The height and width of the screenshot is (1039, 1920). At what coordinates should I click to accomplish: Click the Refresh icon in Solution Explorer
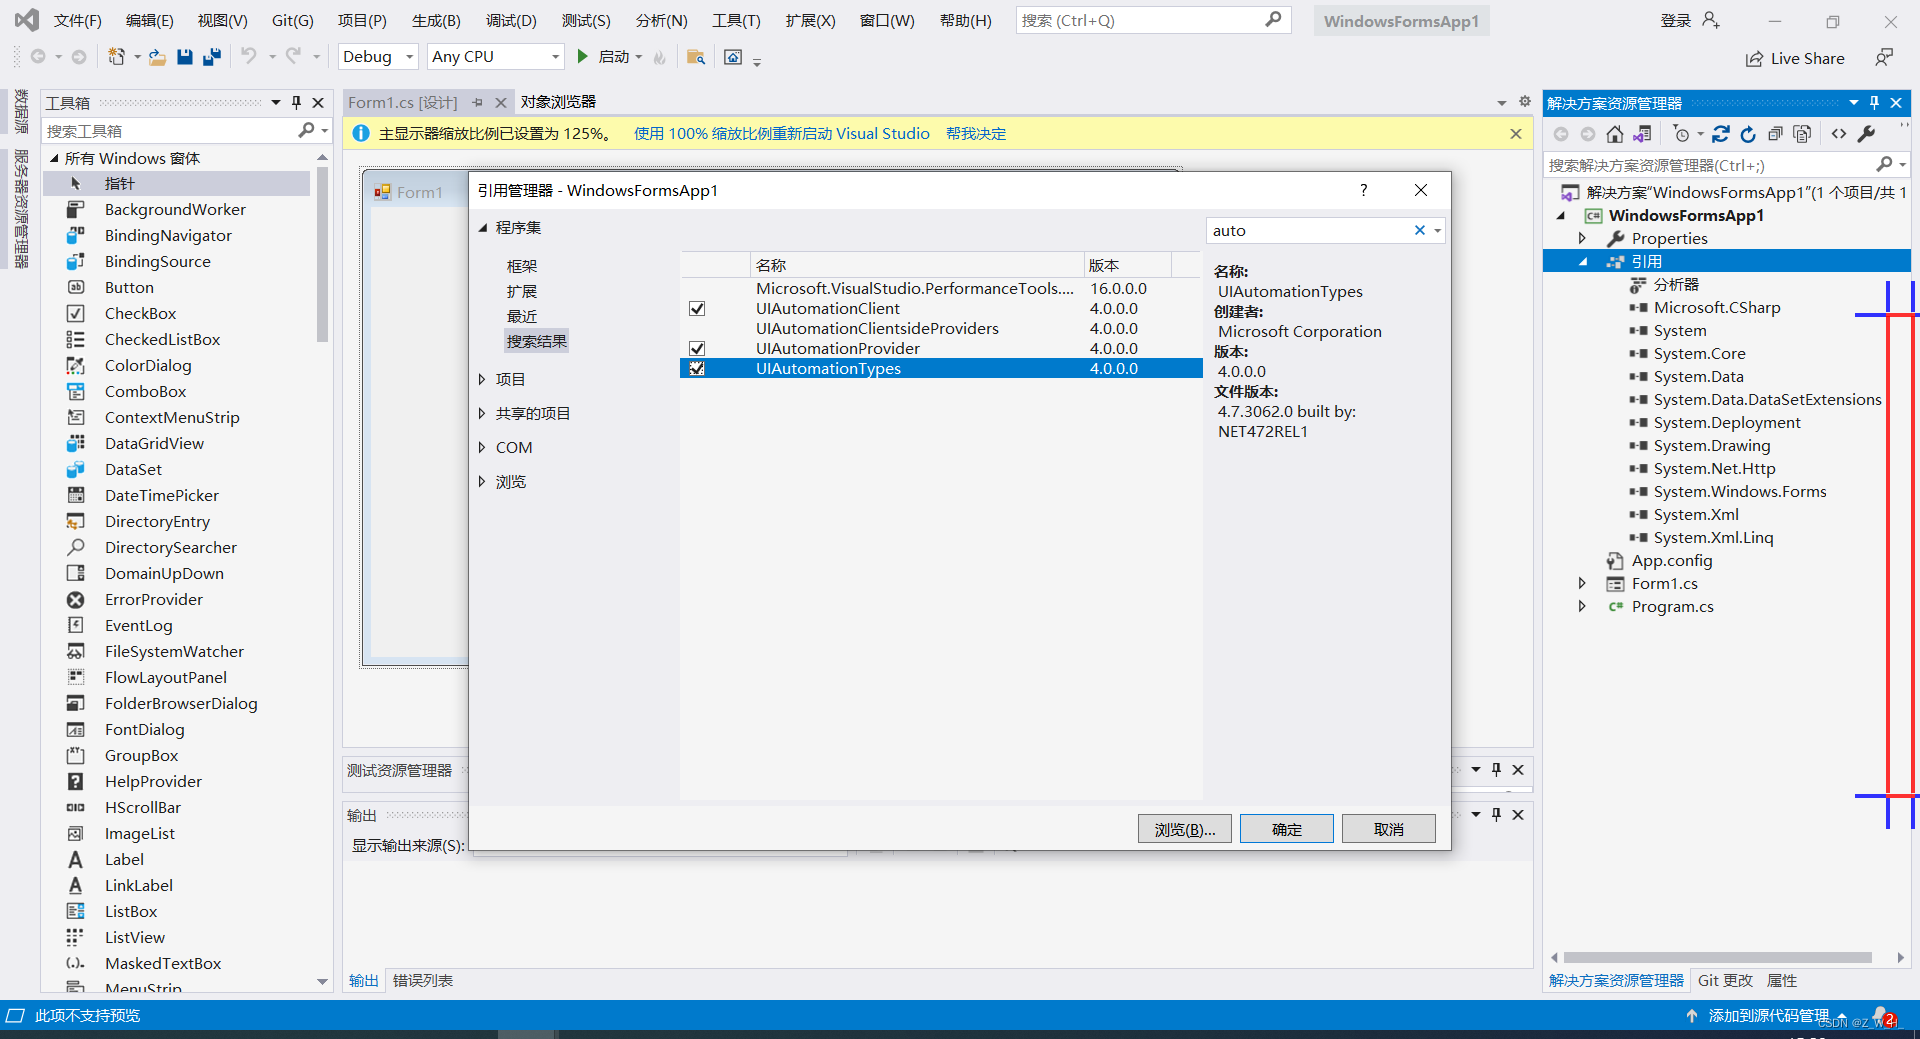1748,134
